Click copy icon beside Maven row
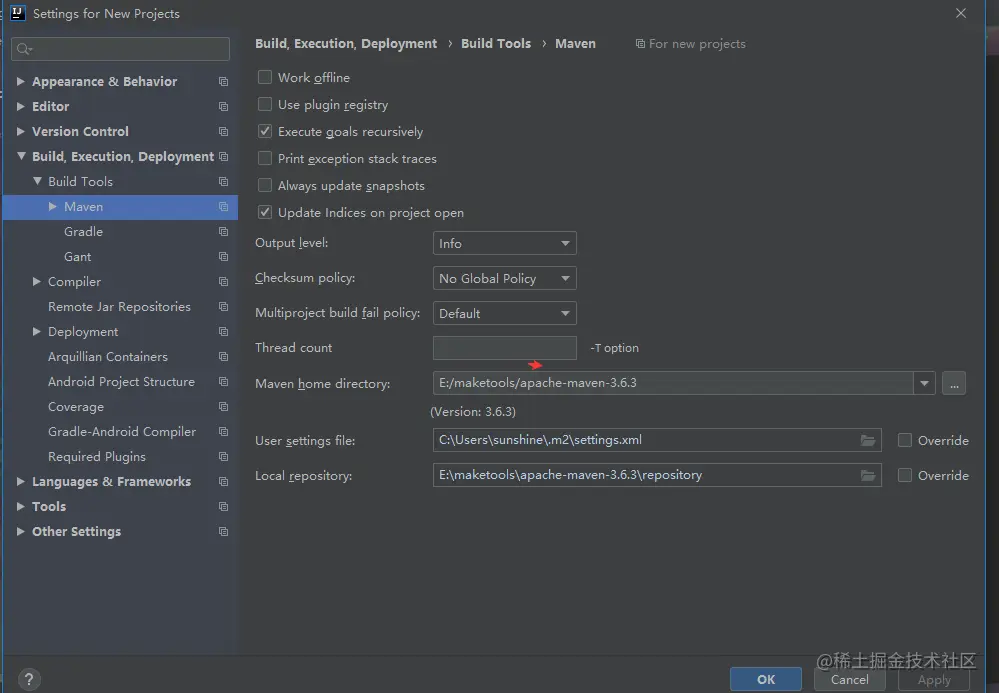The image size is (999, 693). click(223, 206)
